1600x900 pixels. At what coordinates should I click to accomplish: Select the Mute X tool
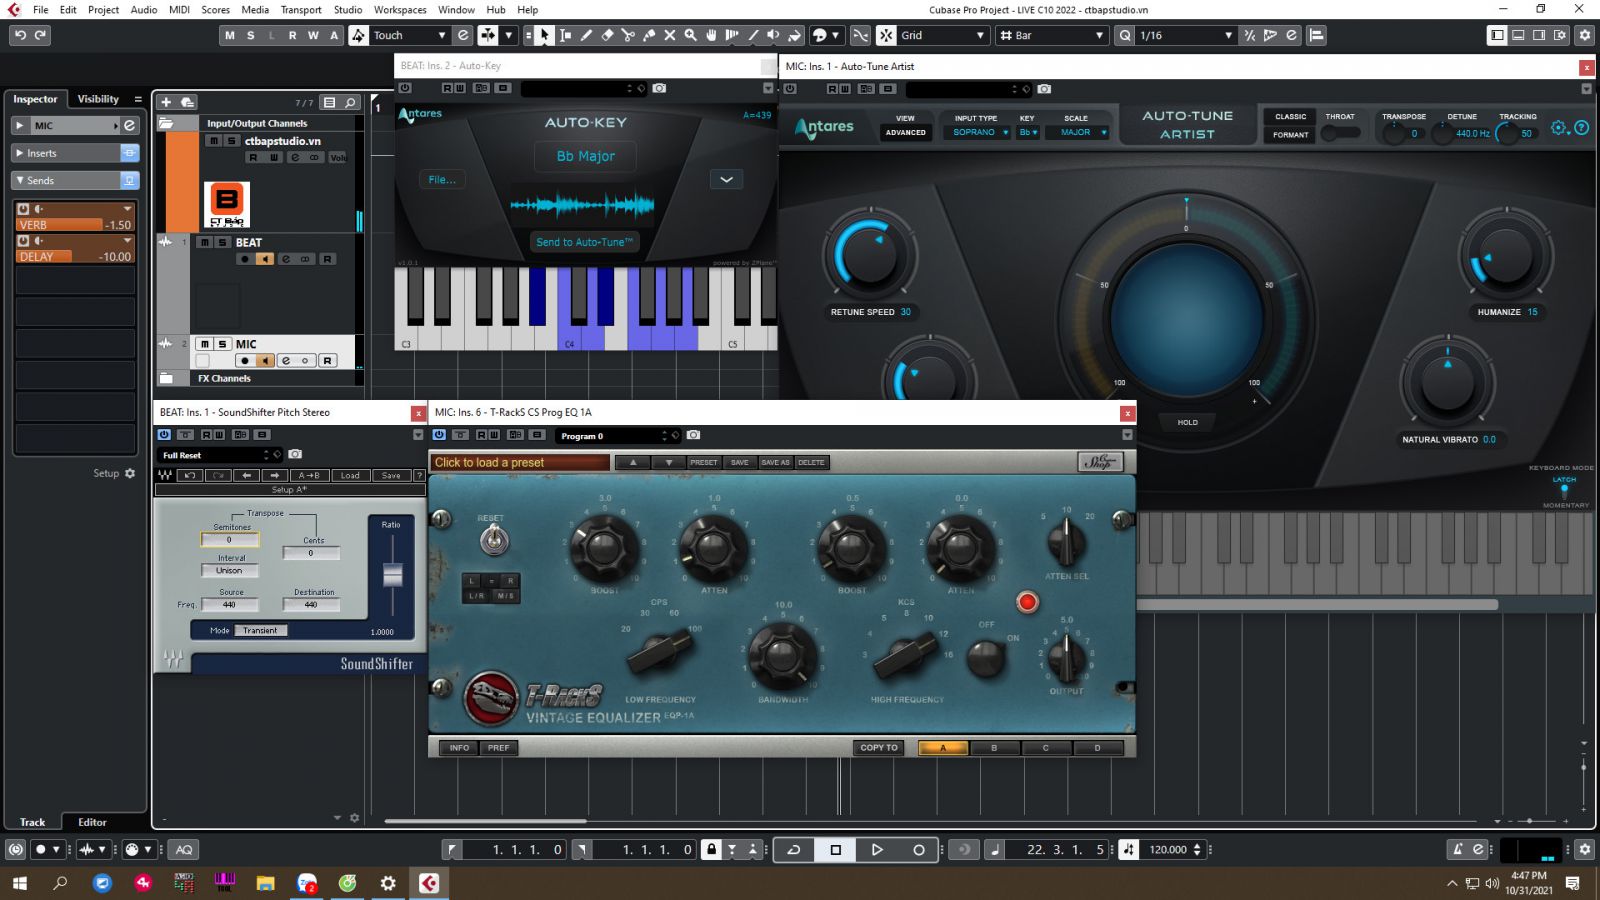[x=670, y=35]
